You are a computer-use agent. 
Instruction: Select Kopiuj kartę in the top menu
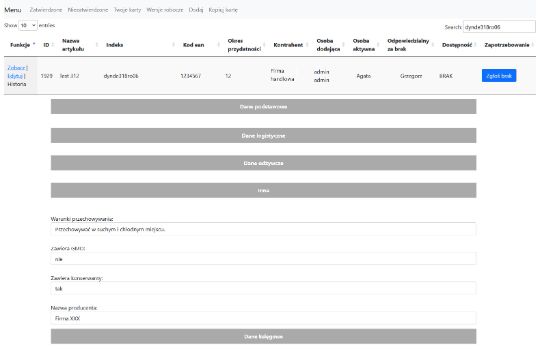pyautogui.click(x=223, y=10)
